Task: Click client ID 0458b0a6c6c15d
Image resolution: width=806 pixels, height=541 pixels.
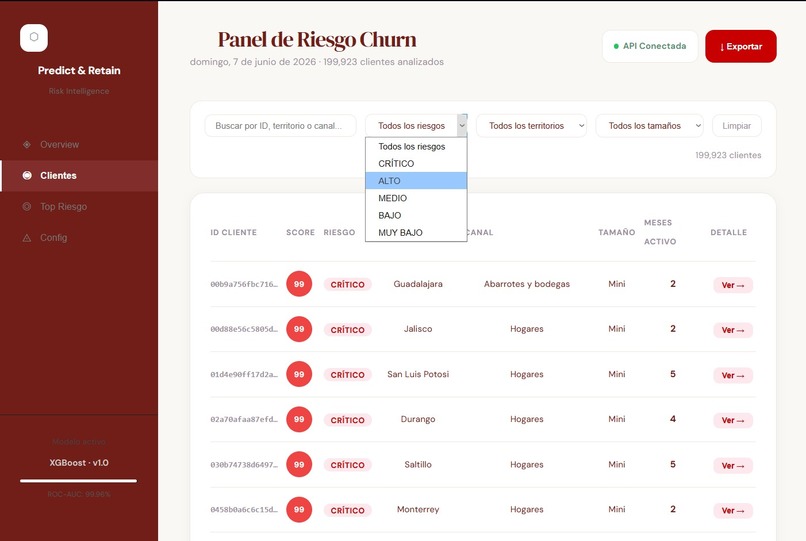Action: pos(244,510)
